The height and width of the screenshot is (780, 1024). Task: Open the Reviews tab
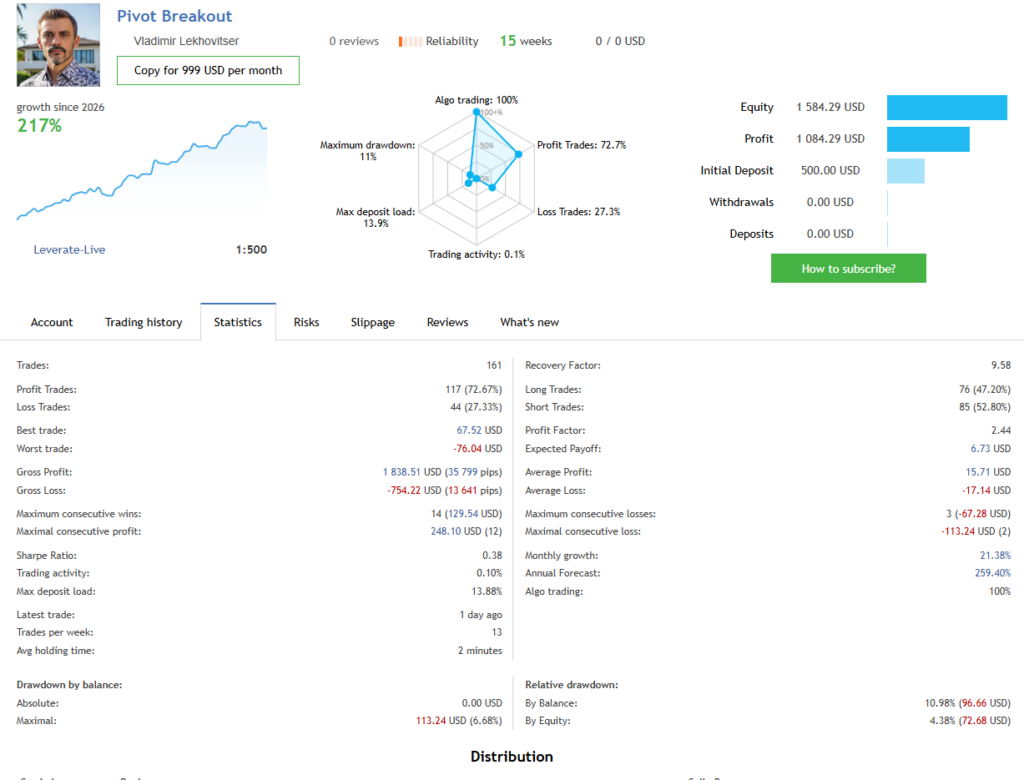(x=447, y=322)
